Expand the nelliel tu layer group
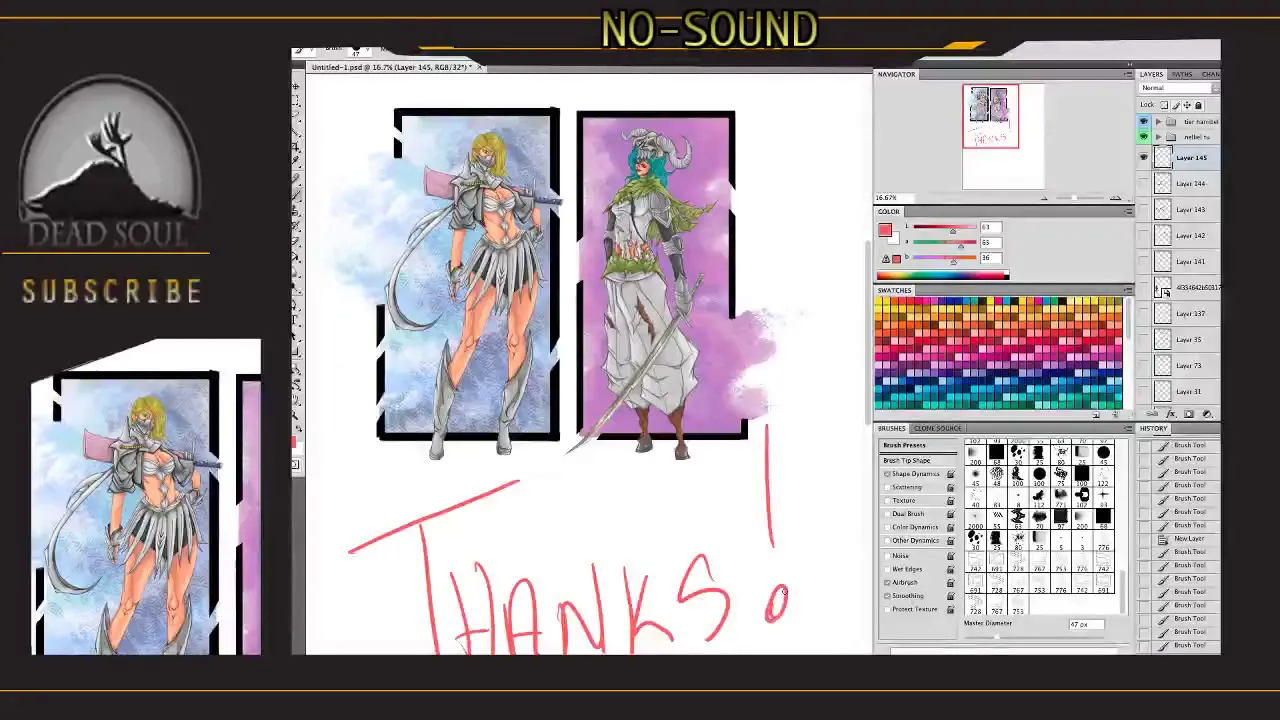The width and height of the screenshot is (1280, 720). coord(1158,136)
